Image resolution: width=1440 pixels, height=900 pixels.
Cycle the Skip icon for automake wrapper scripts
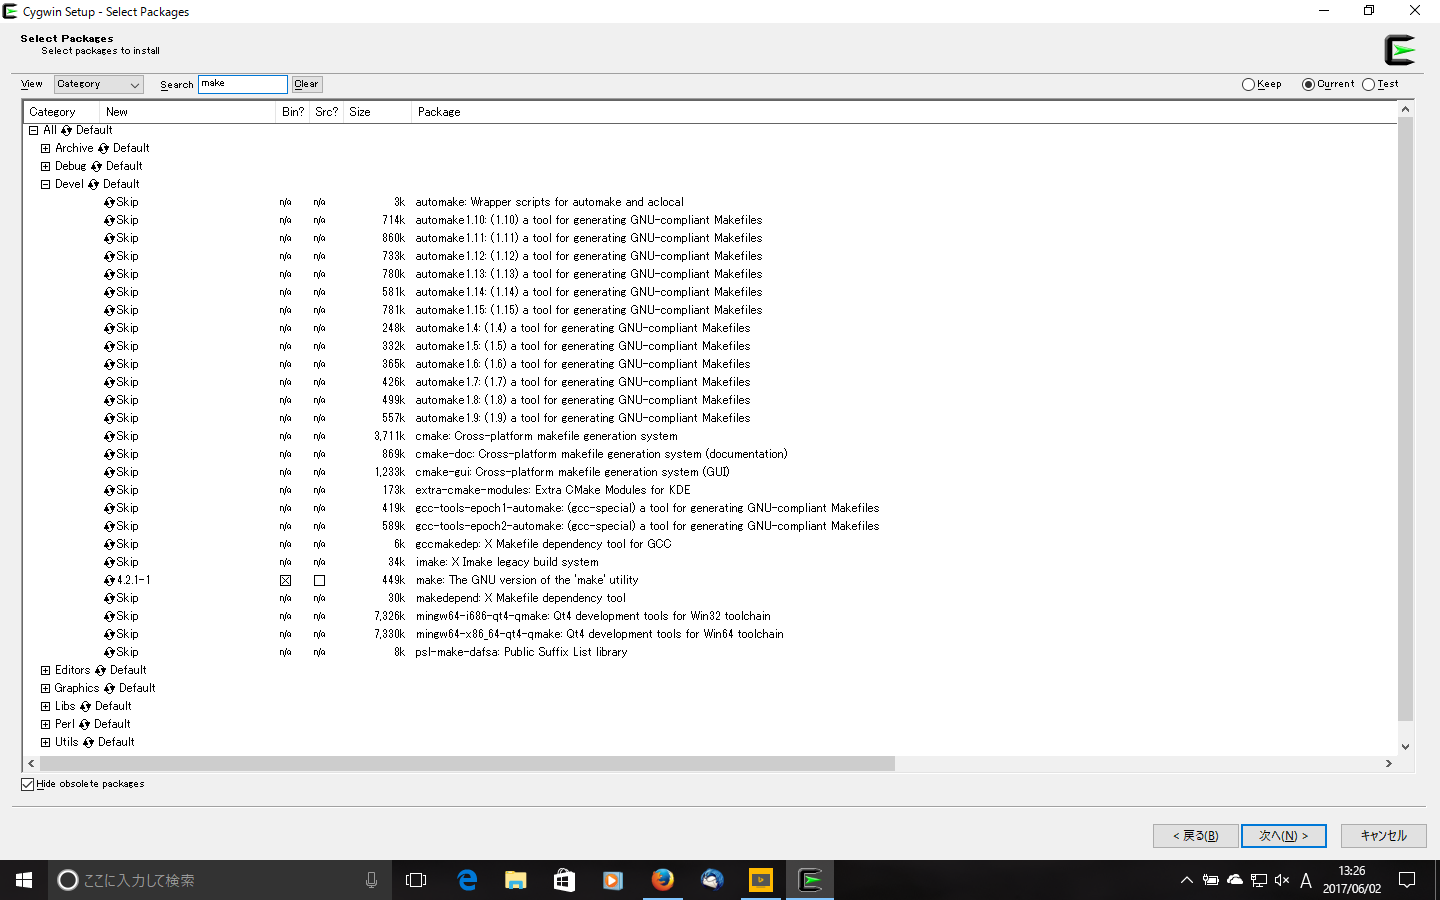tap(110, 202)
